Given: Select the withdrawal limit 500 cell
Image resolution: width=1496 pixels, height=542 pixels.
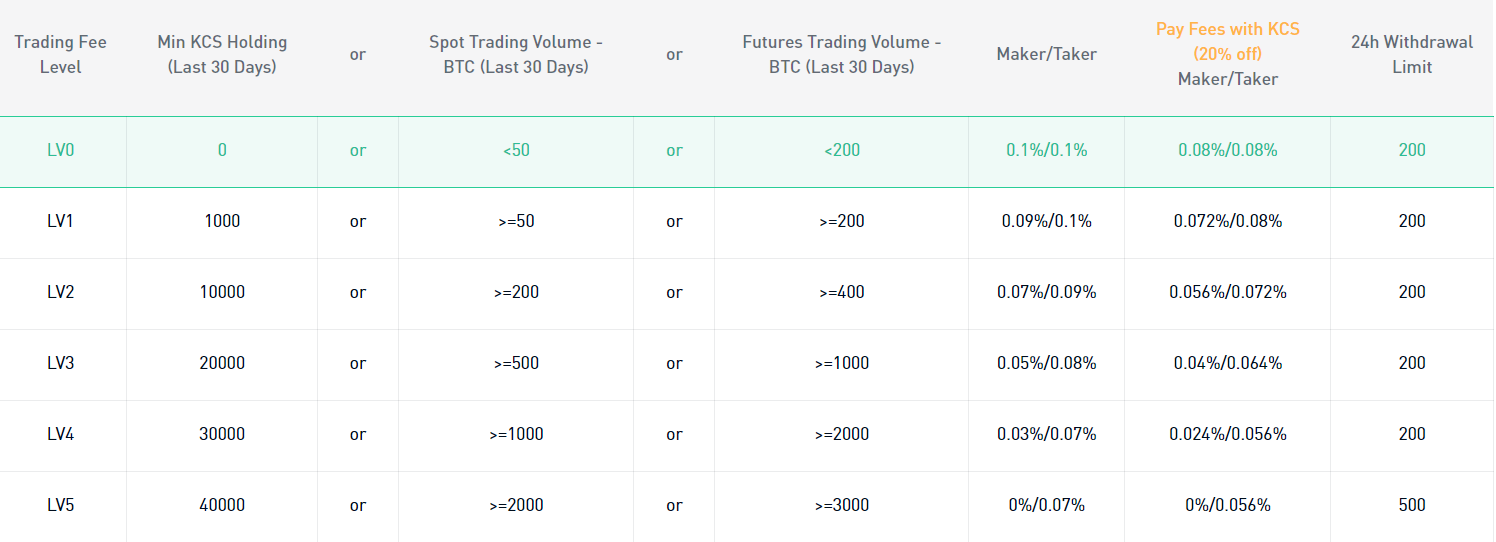Looking at the screenshot, I should coord(1412,505).
